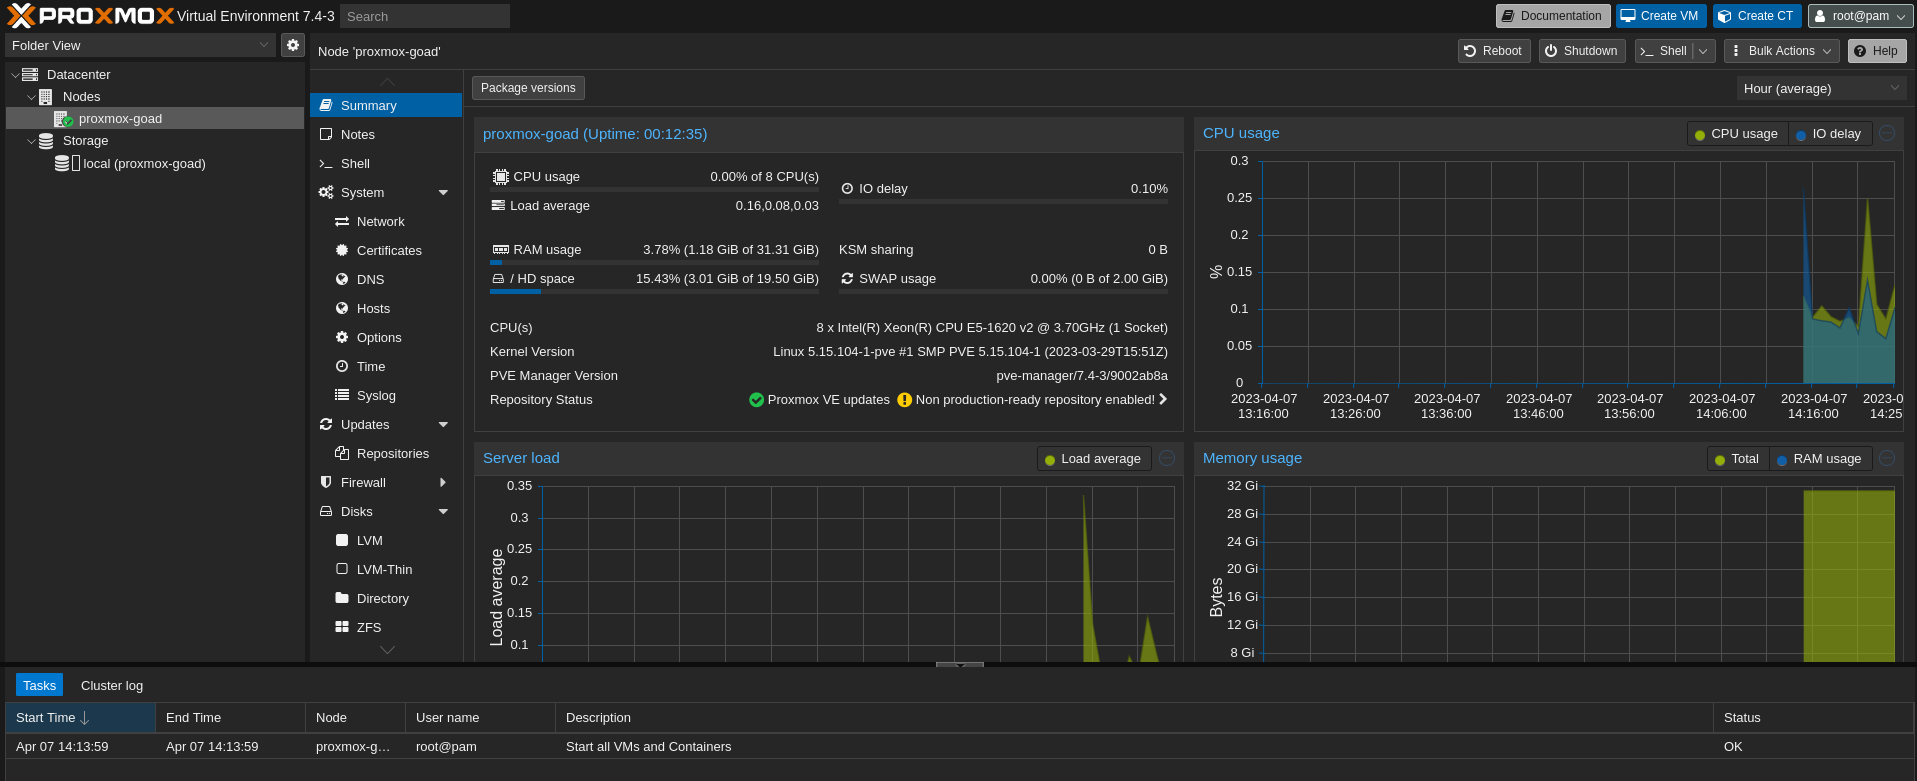Click the System gears icon
Viewport: 1917px width, 781px height.
pyautogui.click(x=326, y=192)
